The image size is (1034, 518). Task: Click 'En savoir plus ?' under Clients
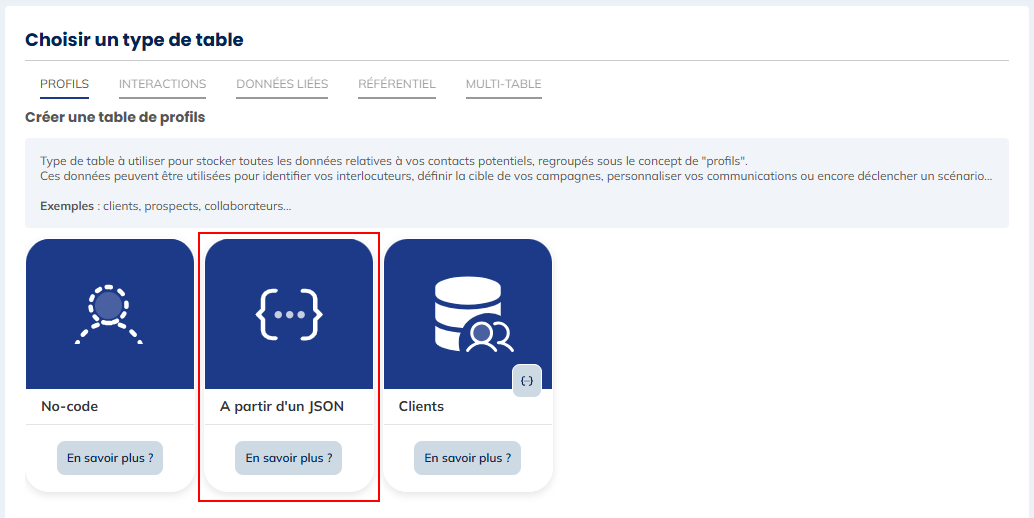point(467,458)
